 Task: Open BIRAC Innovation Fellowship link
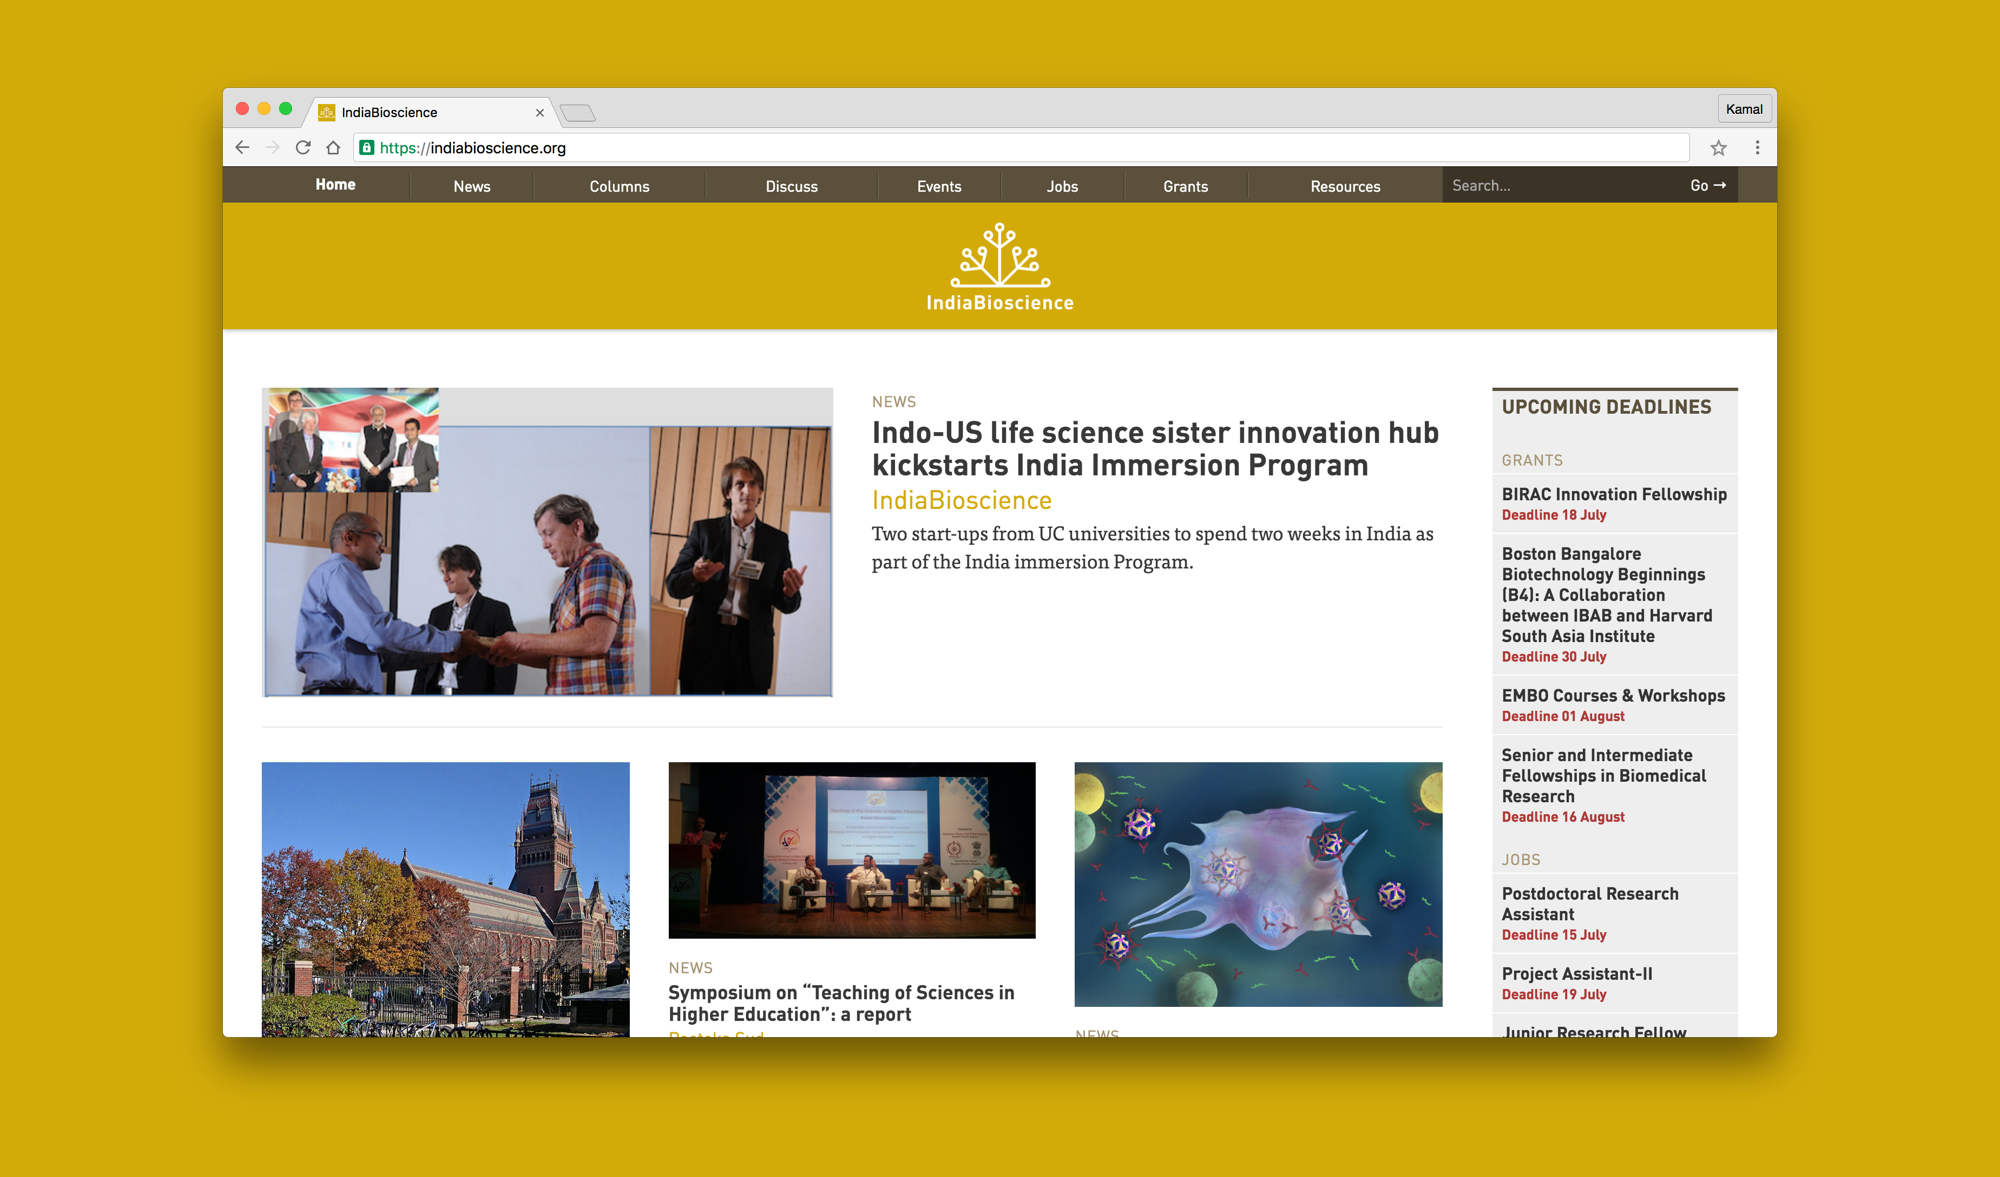1614,494
